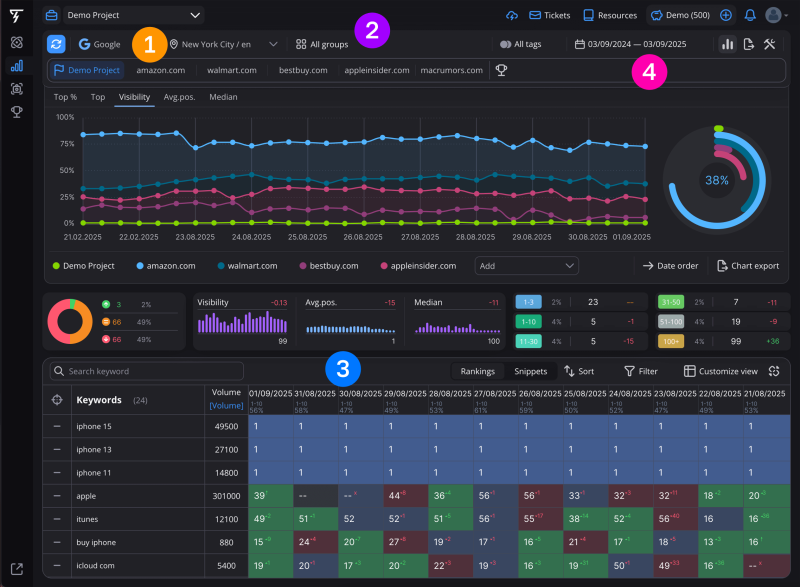Open the tools wrench settings icon
This screenshot has width=800, height=587.
770,44
